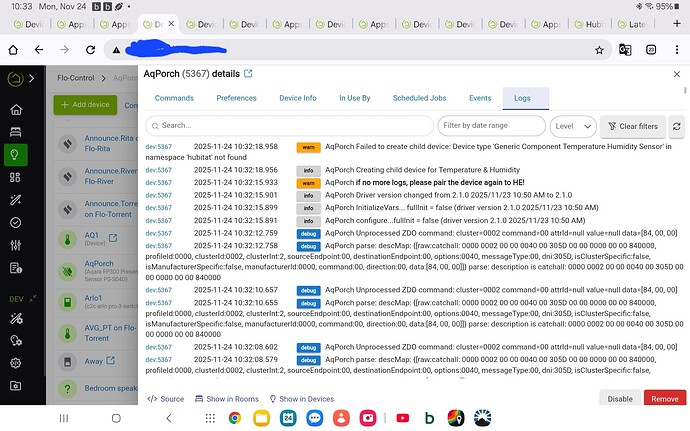The image size is (690, 431).
Task: Expand the sidebar with the chevron arrow
Action: (32, 78)
